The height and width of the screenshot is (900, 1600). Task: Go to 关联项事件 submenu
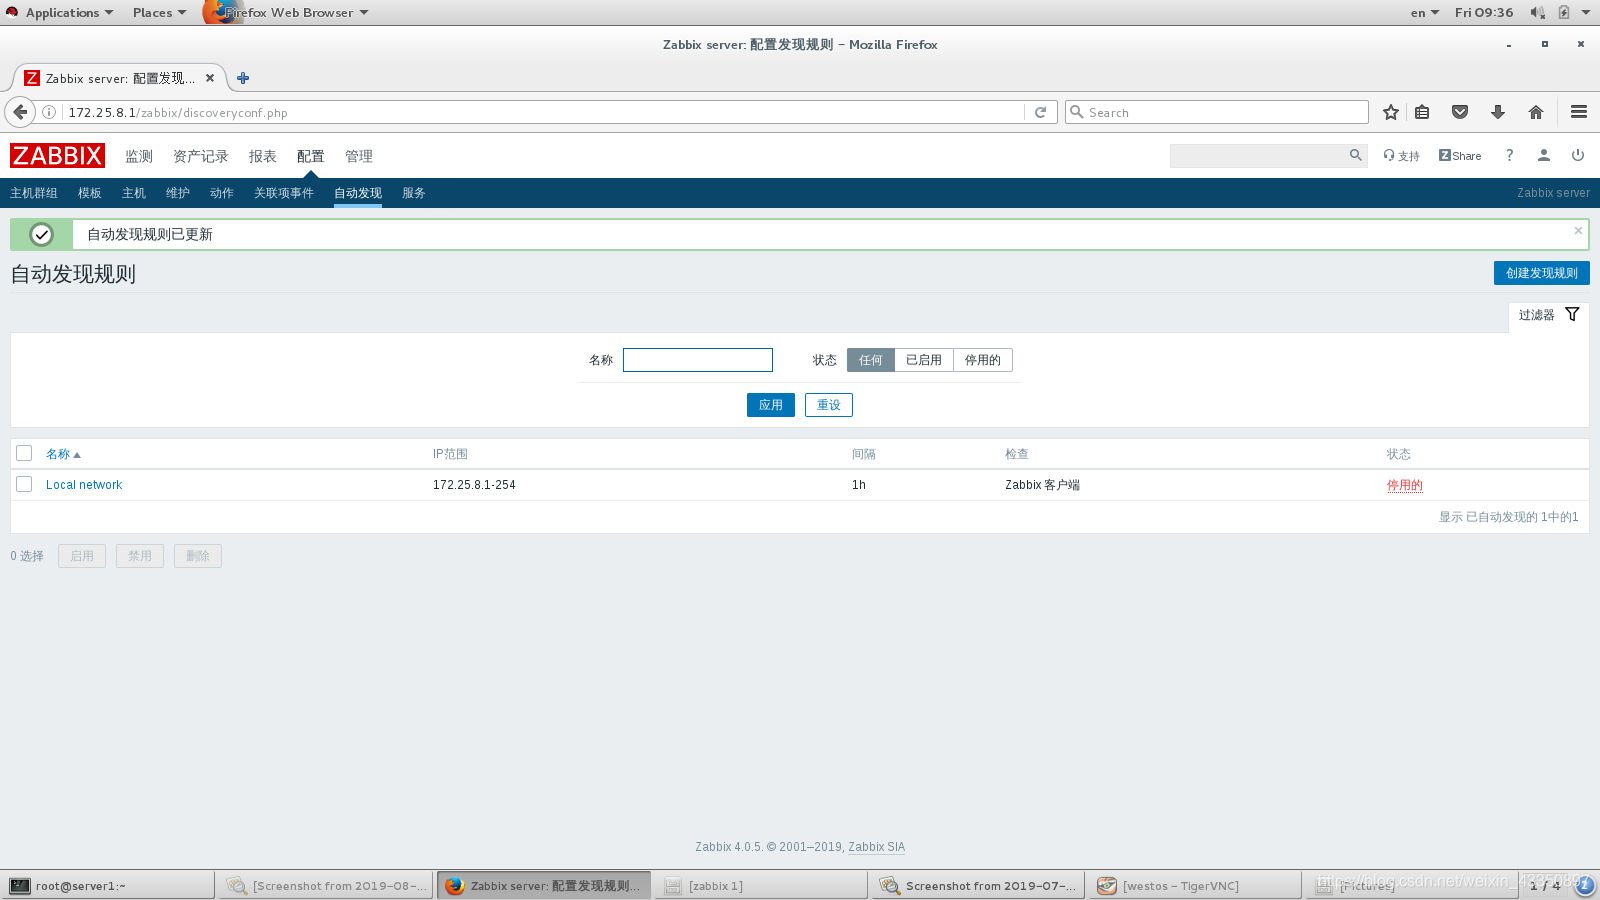284,193
